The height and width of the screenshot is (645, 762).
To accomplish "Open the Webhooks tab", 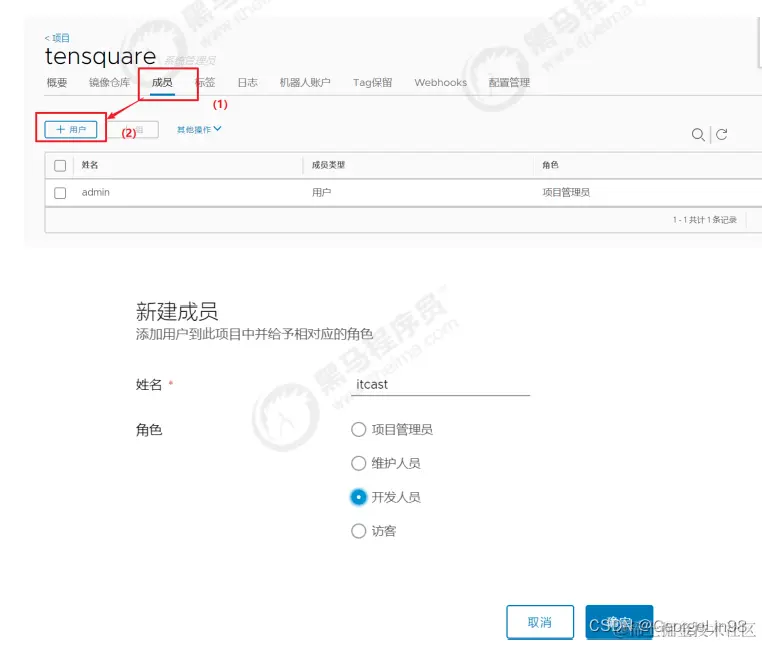I will coord(440,83).
